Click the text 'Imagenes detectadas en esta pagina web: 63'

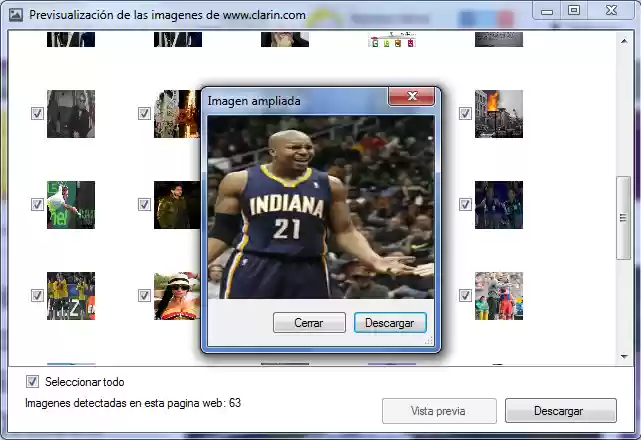click(133, 403)
